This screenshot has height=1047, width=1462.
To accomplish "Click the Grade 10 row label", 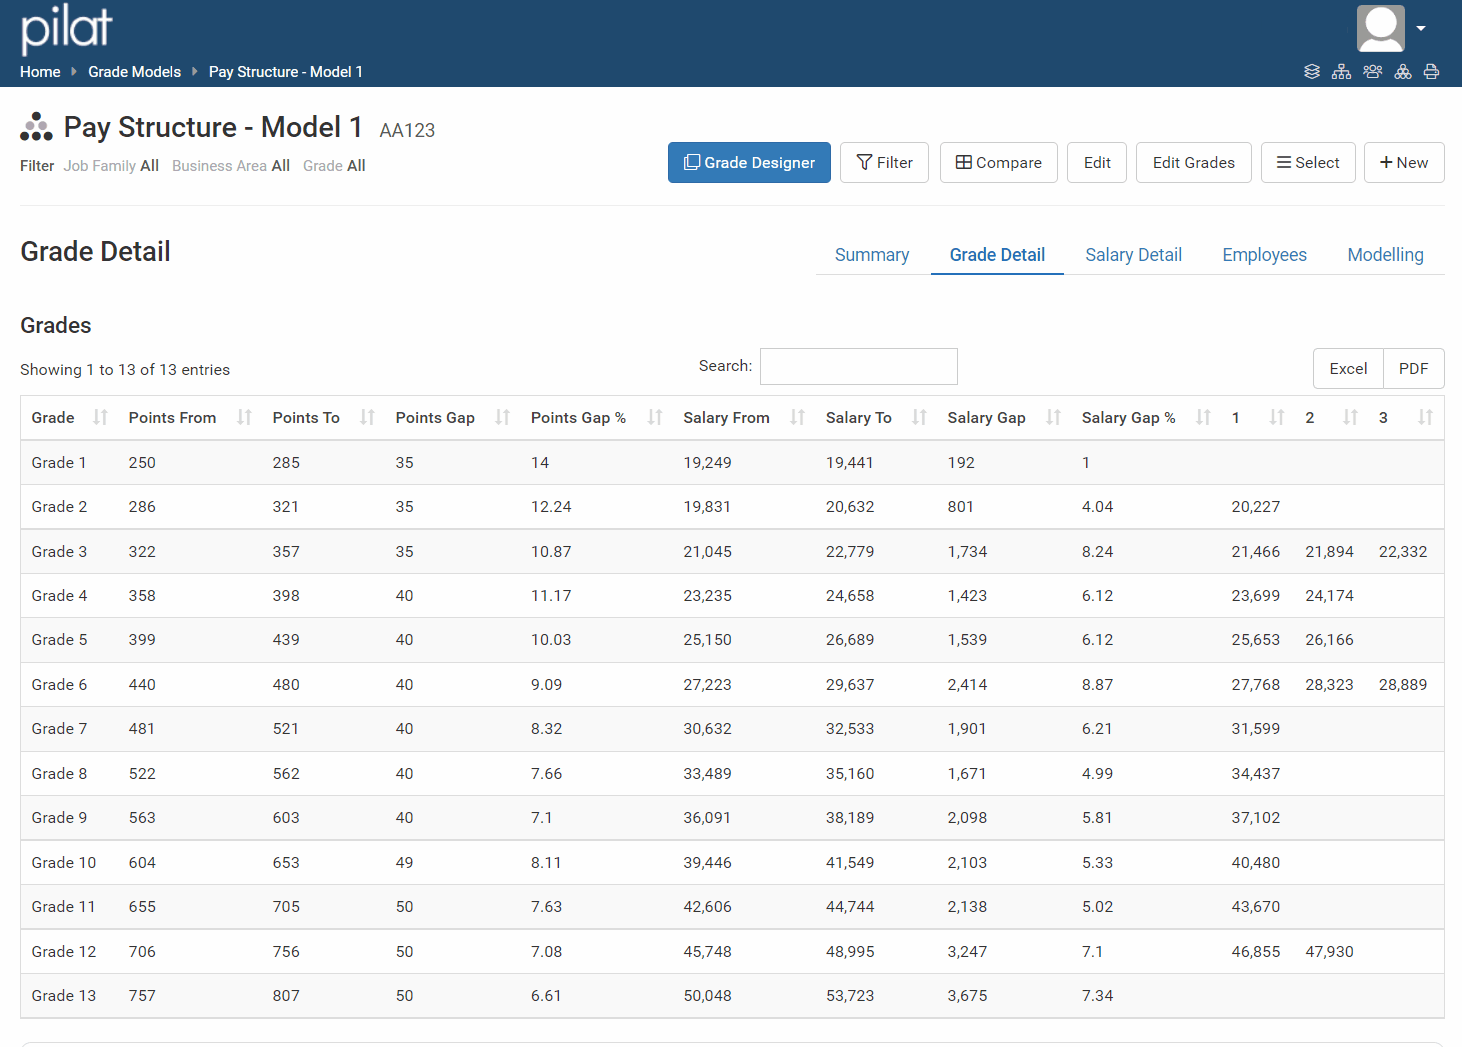I will click(64, 863).
